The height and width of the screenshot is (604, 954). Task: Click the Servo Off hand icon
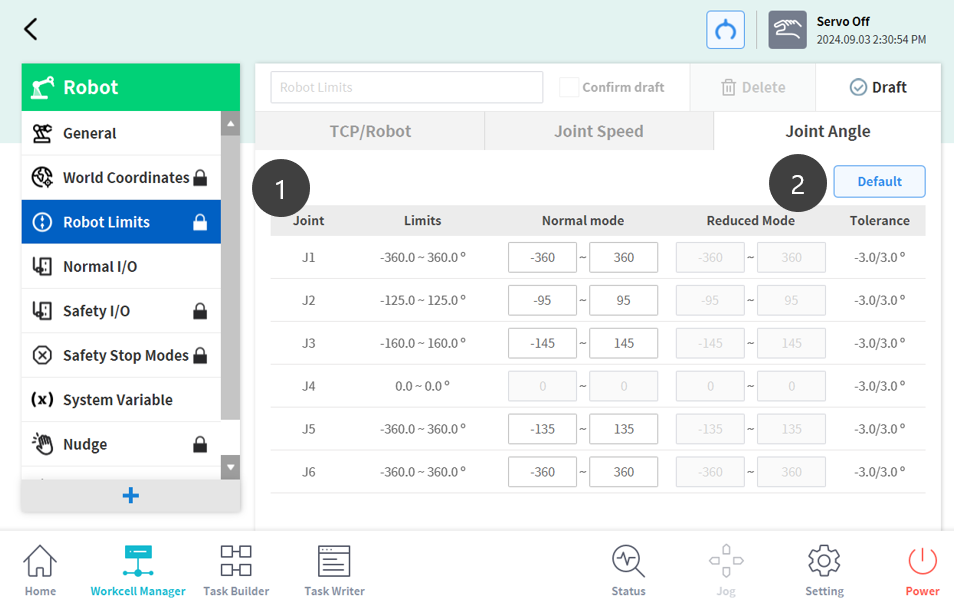click(787, 30)
